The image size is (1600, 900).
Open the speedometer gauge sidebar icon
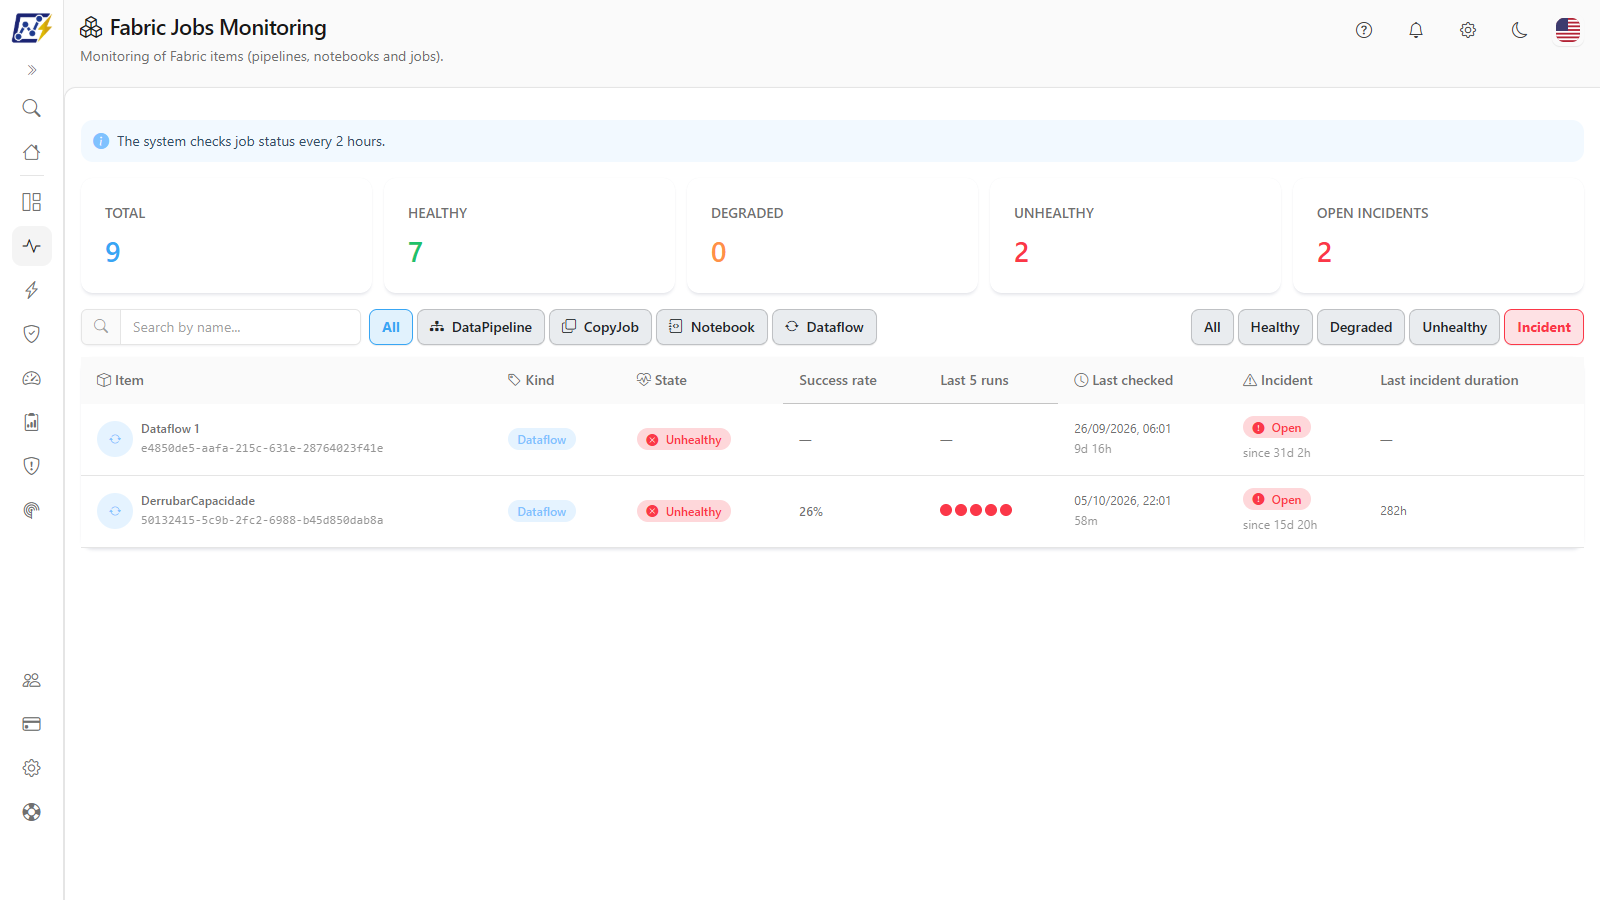[x=32, y=378]
